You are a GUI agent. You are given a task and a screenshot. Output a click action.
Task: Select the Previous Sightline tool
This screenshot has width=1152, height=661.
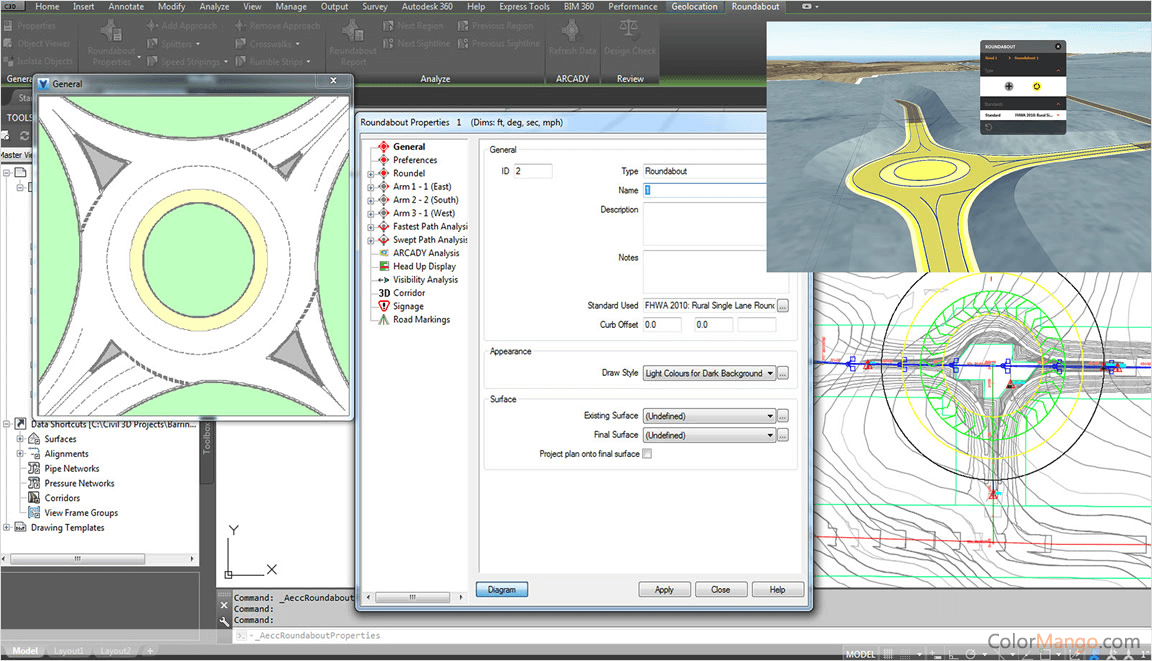coord(499,43)
